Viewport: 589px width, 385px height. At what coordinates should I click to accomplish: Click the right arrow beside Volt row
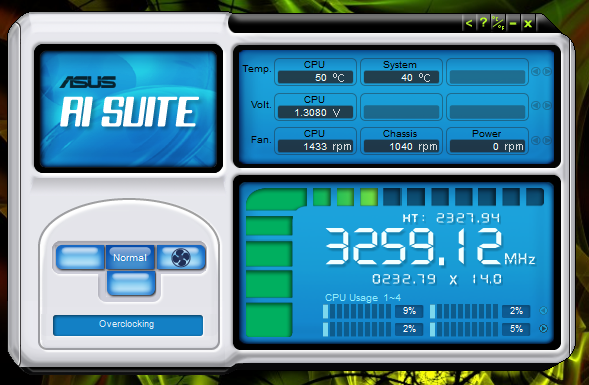[x=547, y=106]
